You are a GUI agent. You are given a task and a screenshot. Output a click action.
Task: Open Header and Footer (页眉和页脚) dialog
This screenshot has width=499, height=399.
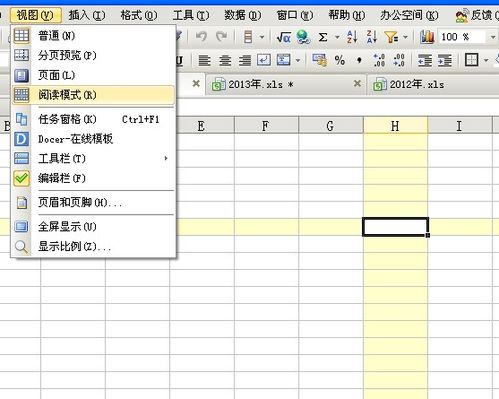tap(93, 202)
